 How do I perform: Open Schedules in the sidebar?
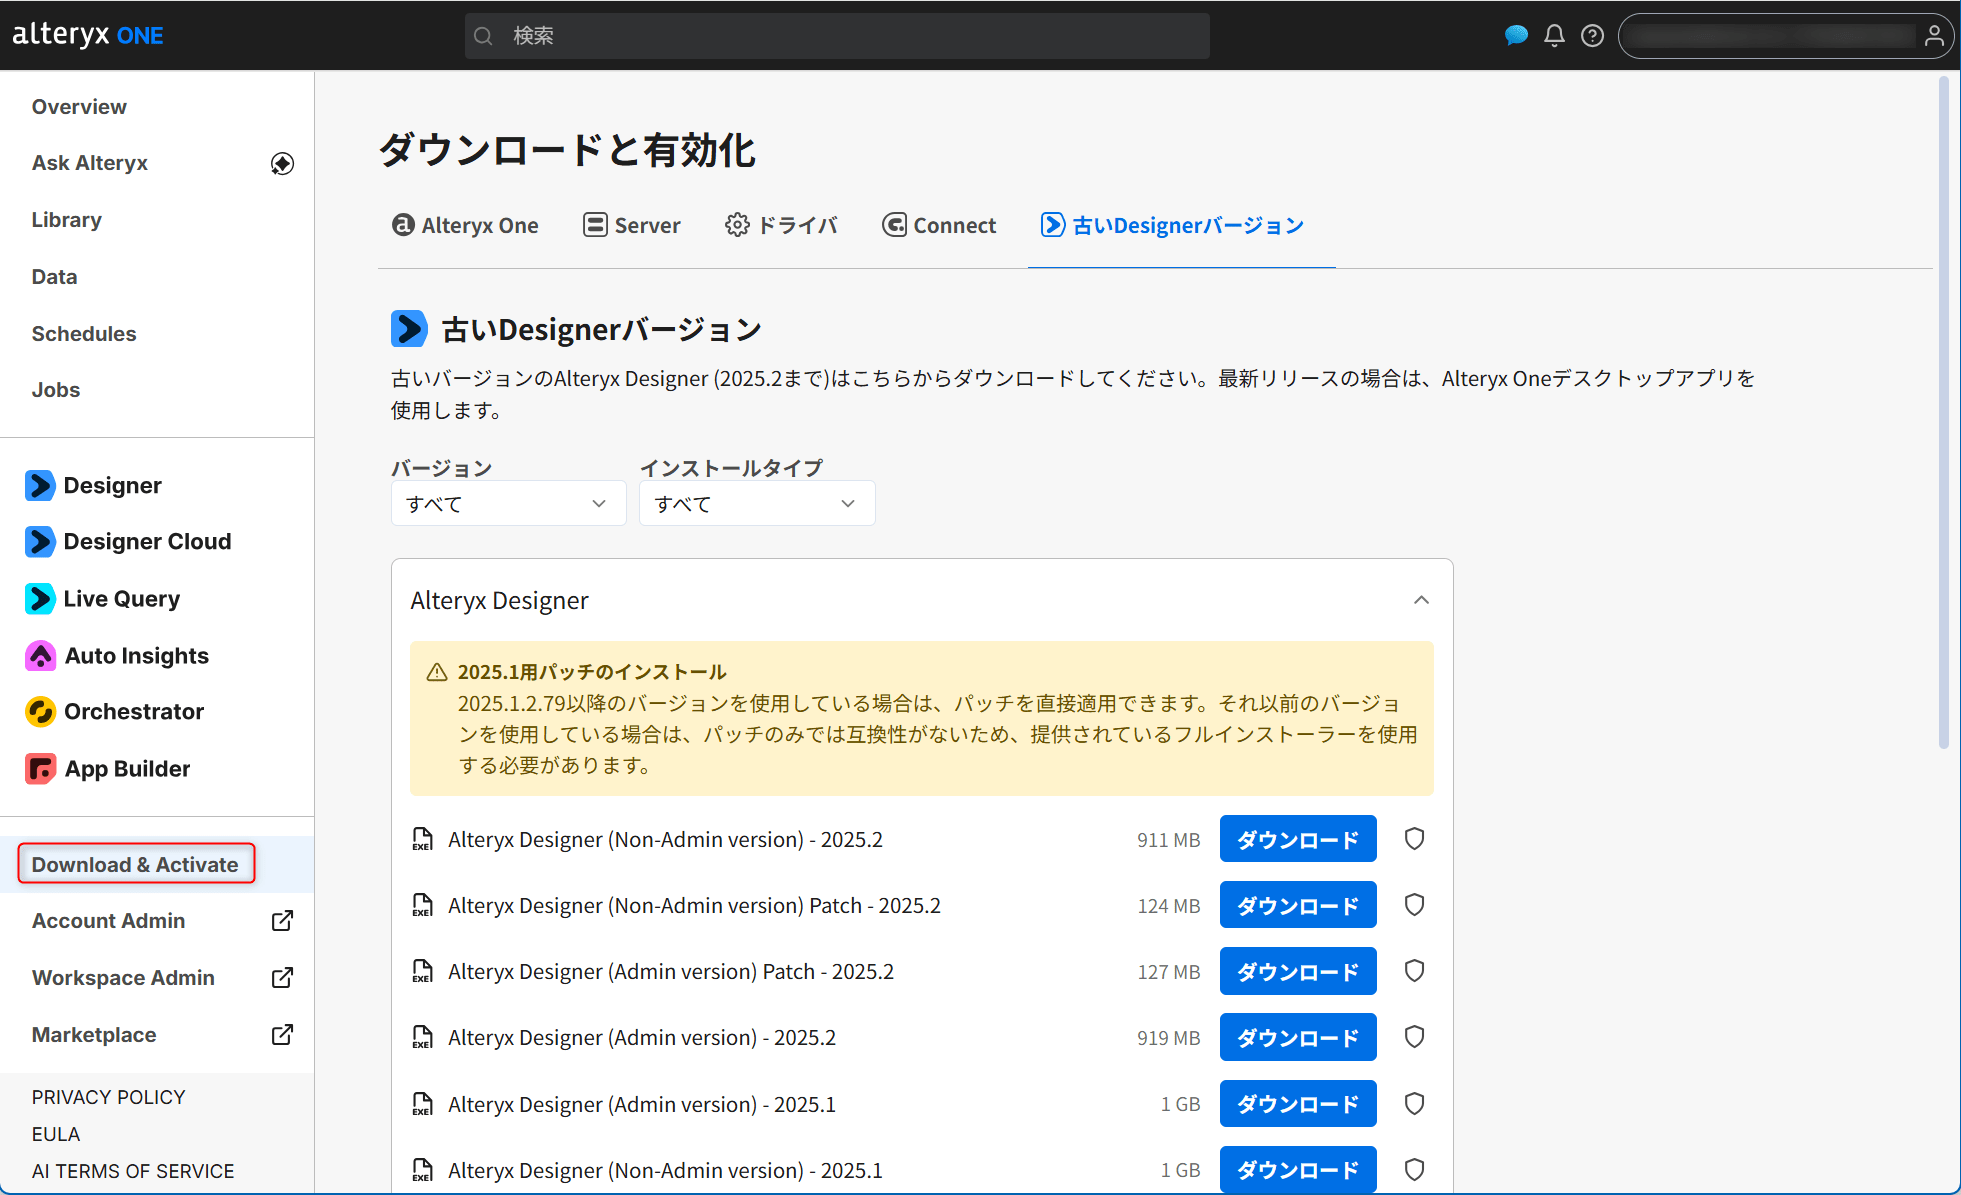point(84,334)
